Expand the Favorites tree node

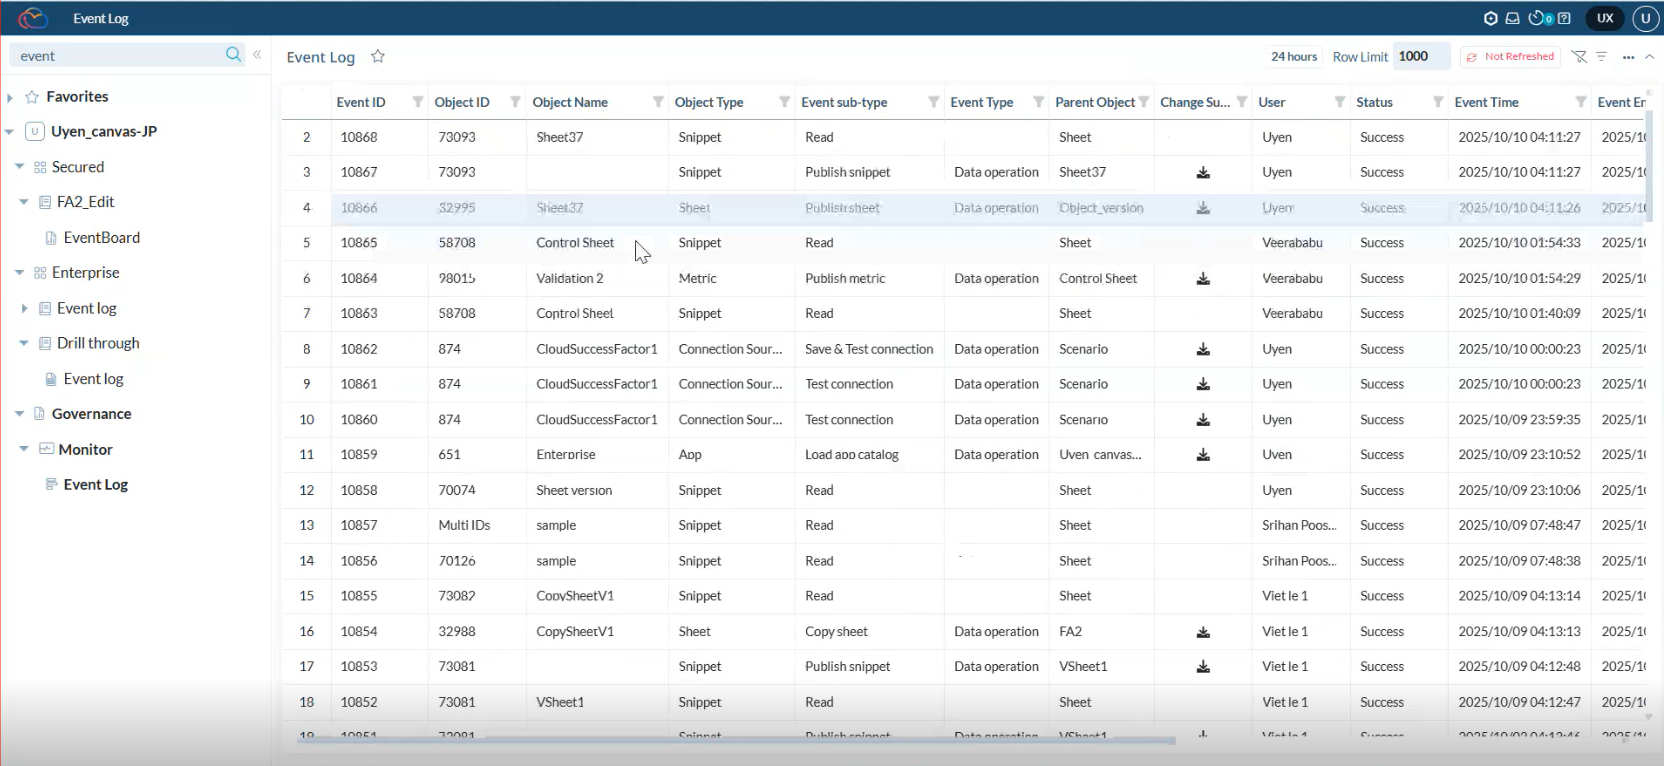point(10,97)
